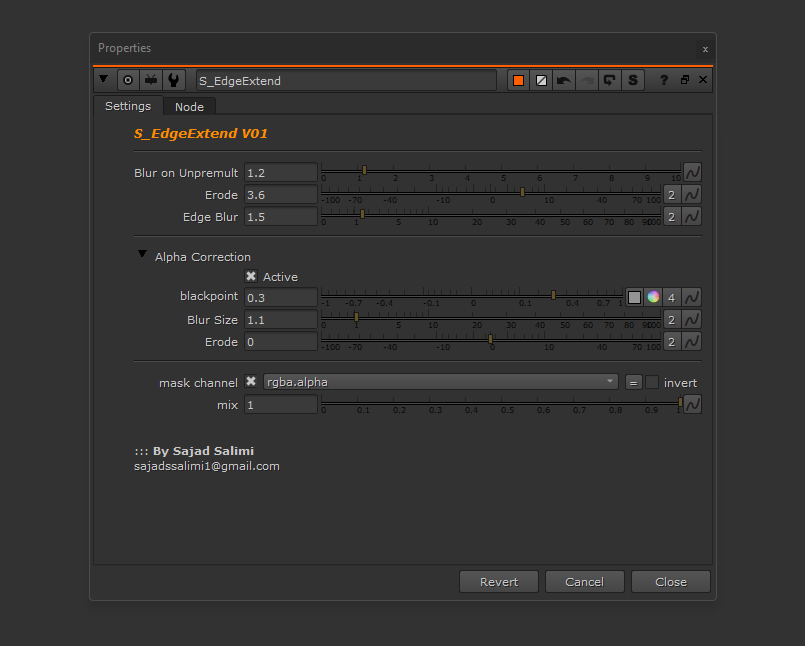
Task: Open the rgba.alpha mask channel dropdown
Action: click(x=441, y=382)
